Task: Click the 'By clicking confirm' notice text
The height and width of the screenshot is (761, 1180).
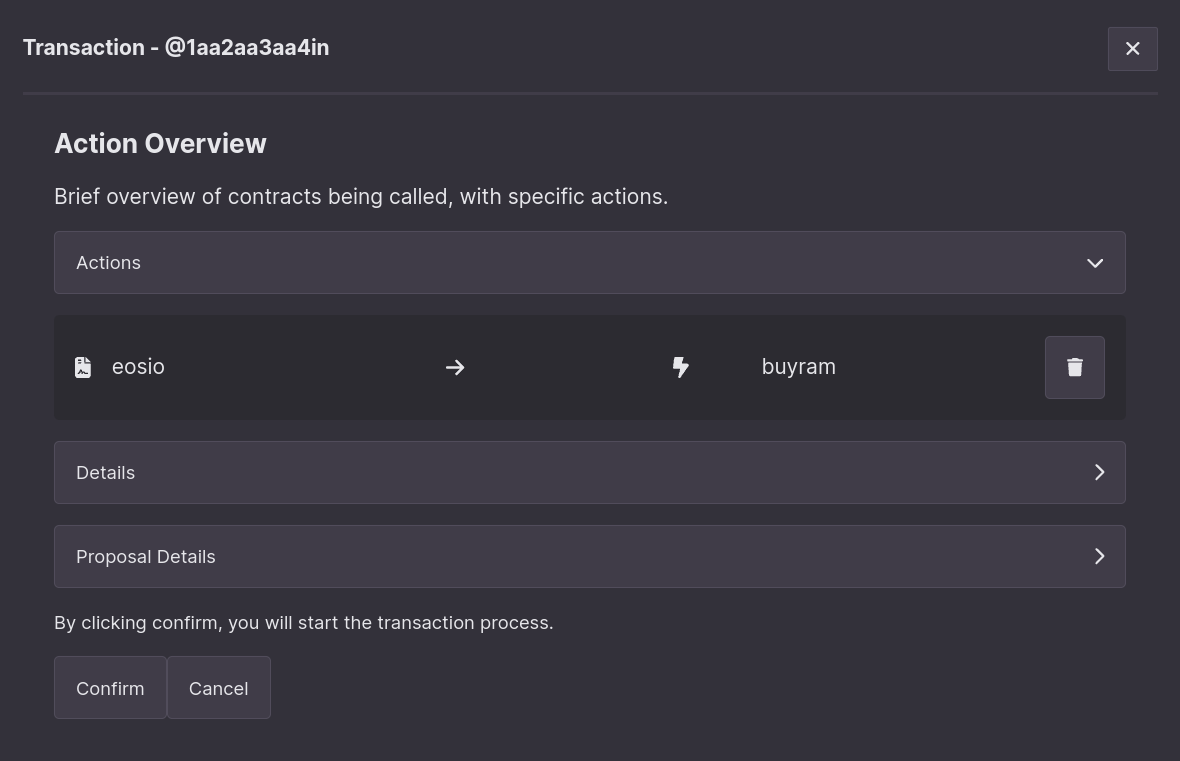Action: (x=304, y=623)
